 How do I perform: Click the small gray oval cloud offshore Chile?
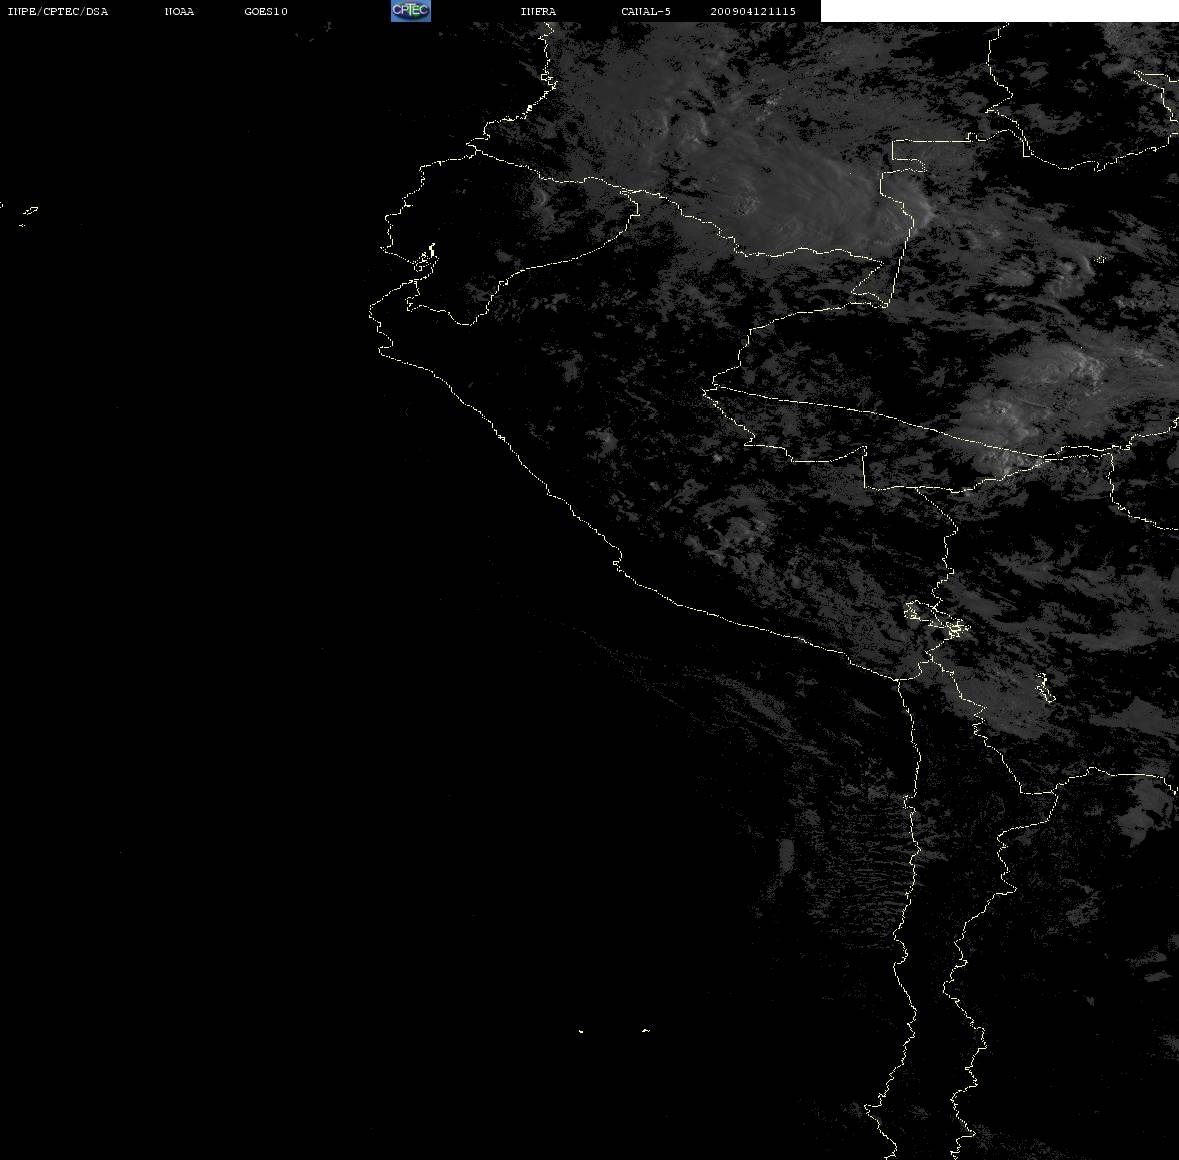click(787, 856)
